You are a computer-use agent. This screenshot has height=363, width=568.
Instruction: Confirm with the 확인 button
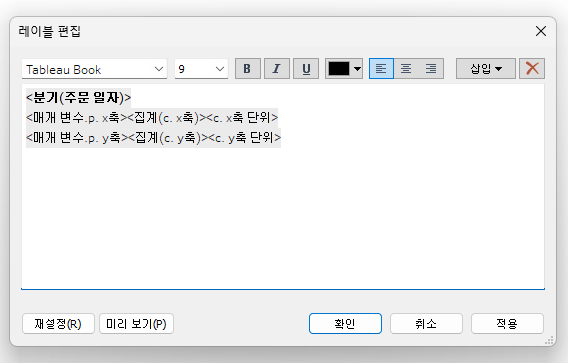pyautogui.click(x=345, y=324)
